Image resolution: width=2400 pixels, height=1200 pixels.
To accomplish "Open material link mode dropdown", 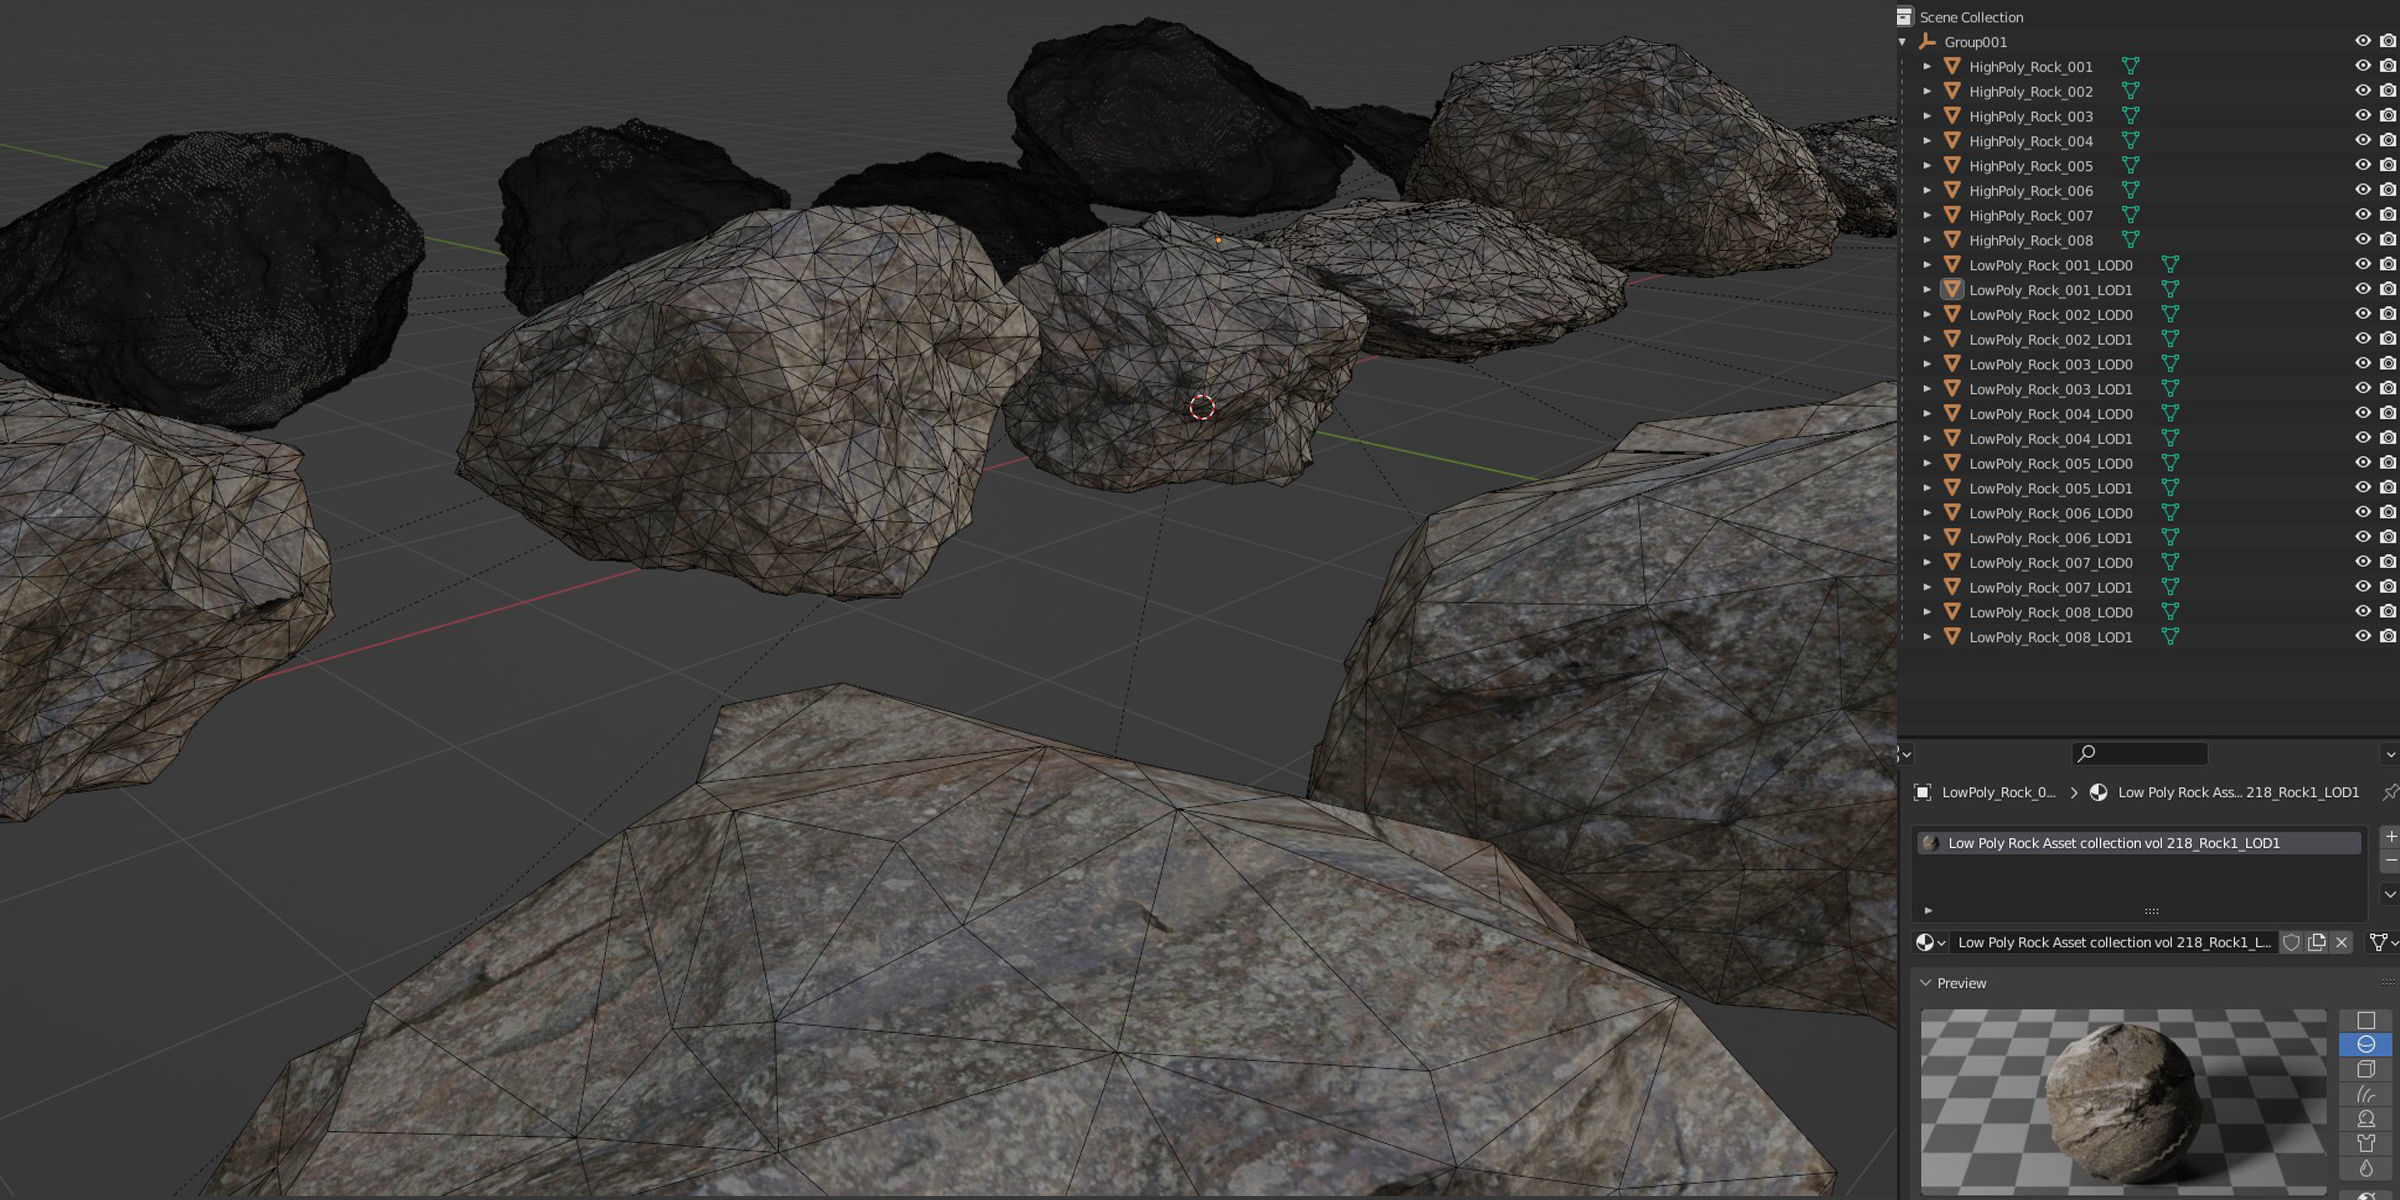I will (2384, 942).
